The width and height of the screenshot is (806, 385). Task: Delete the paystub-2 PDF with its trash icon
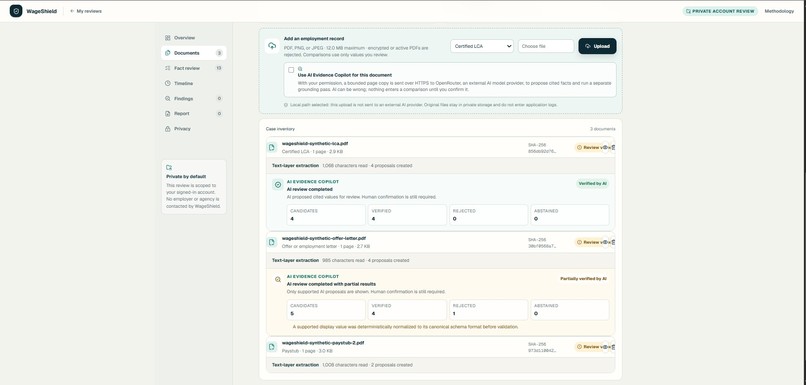[613, 347]
